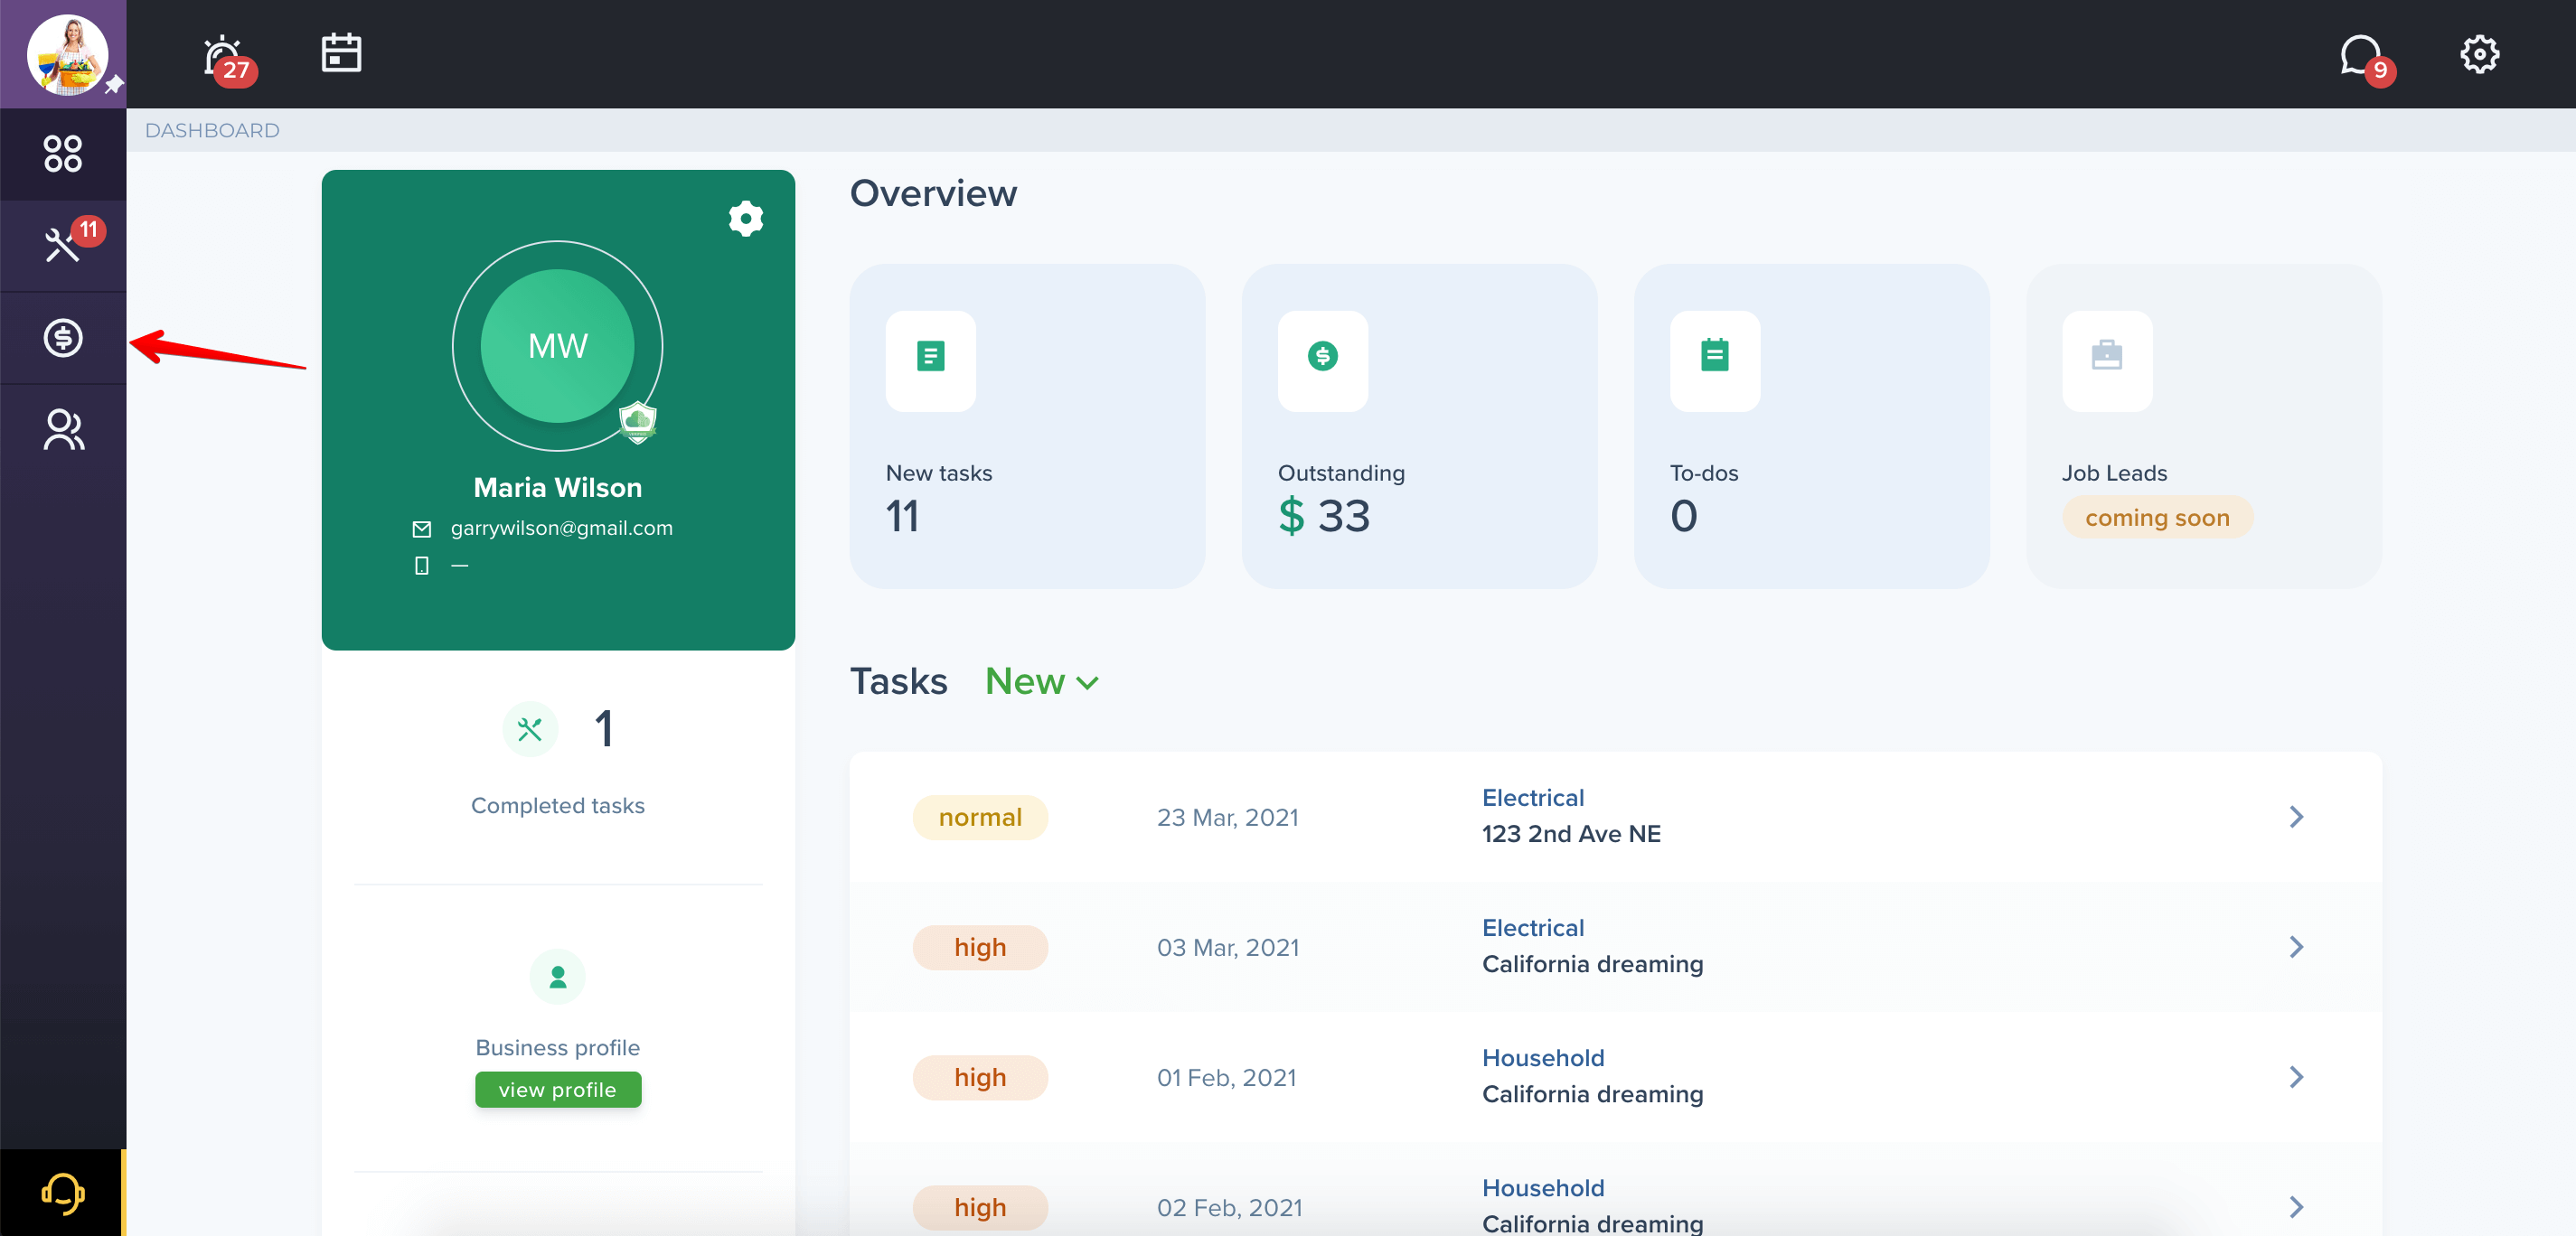Click the envelope email icon on profile card
This screenshot has height=1236, width=2576.
422,529
